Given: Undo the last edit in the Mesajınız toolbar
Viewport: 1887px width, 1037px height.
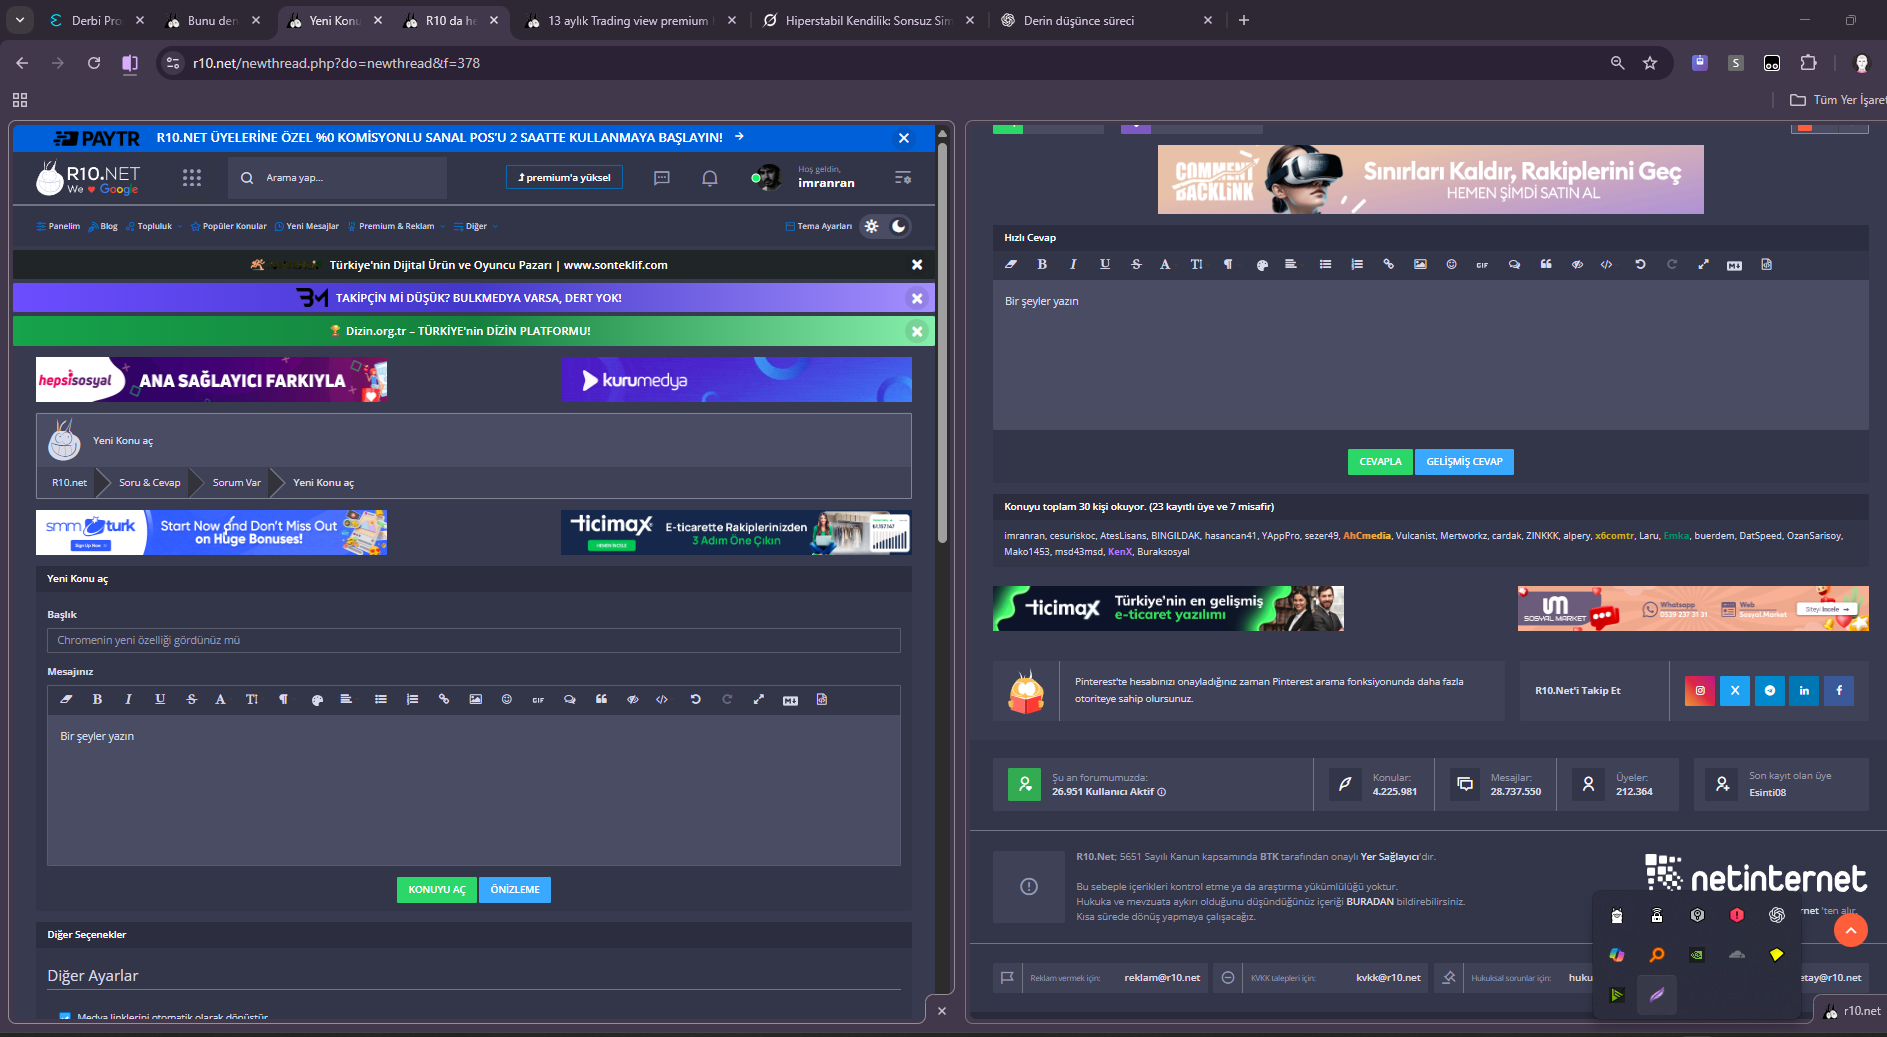Looking at the screenshot, I should [695, 700].
